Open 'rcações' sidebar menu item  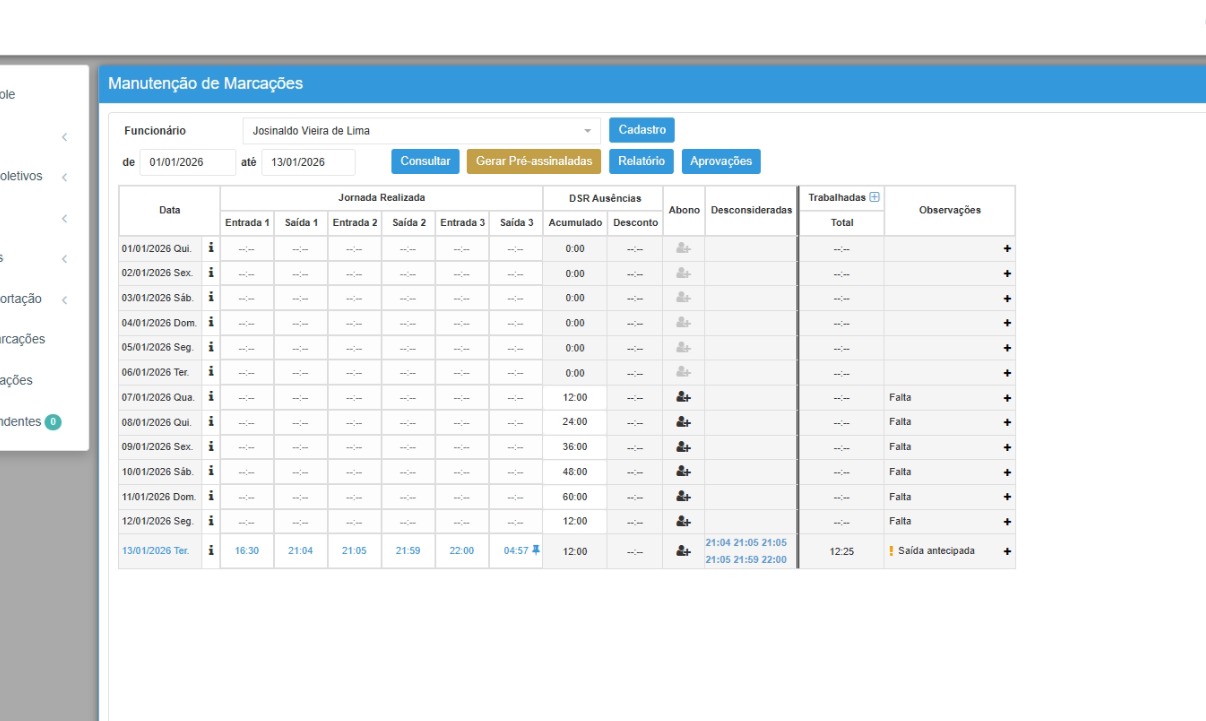(22, 339)
